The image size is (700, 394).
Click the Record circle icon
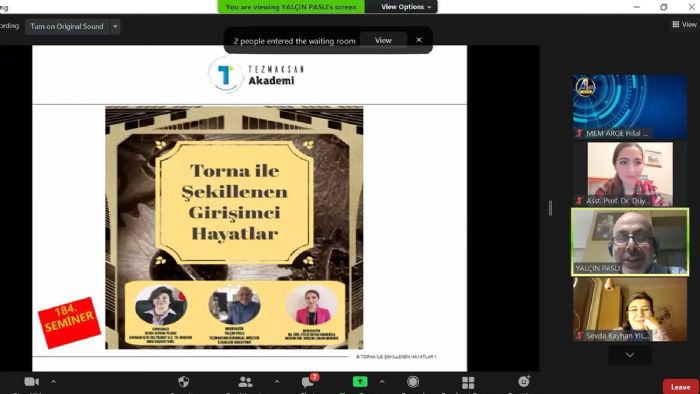click(x=413, y=382)
